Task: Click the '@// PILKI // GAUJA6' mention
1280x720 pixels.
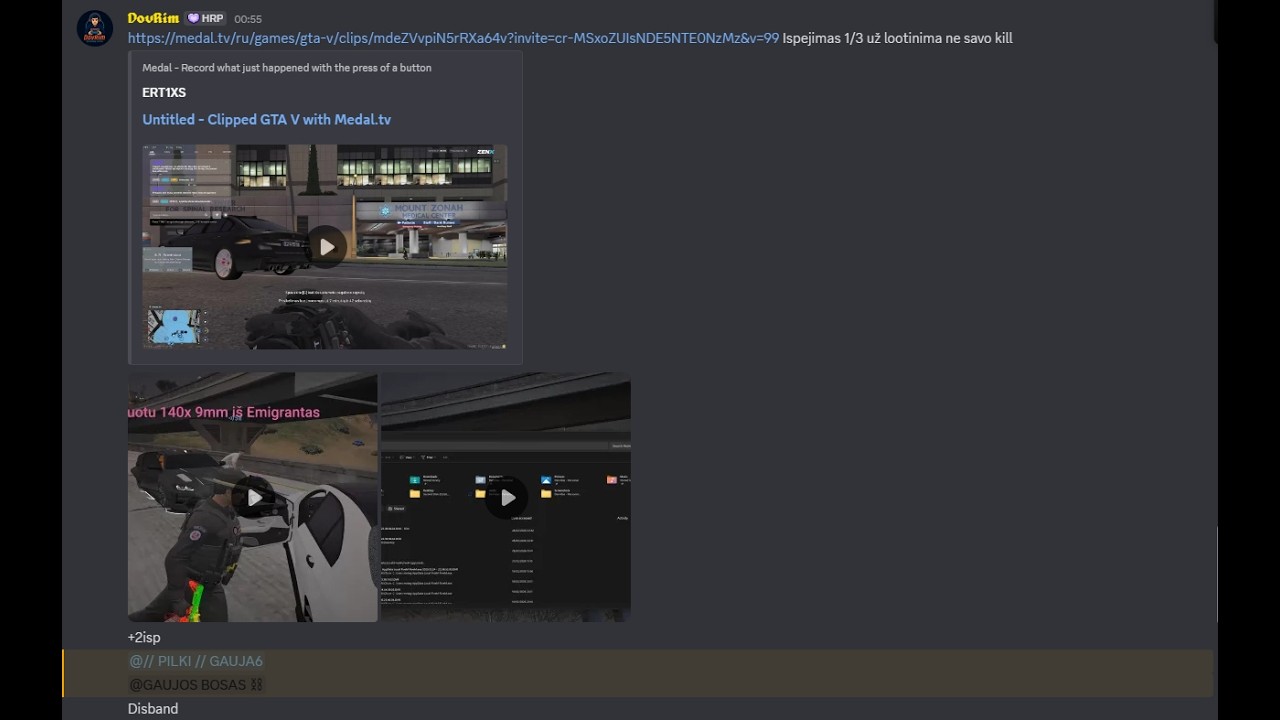Action: click(x=196, y=661)
